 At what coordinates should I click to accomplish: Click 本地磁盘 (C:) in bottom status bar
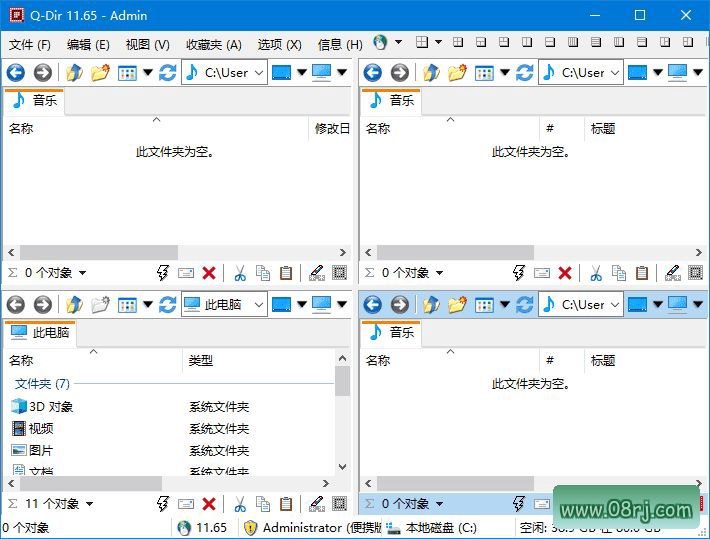pyautogui.click(x=431, y=528)
